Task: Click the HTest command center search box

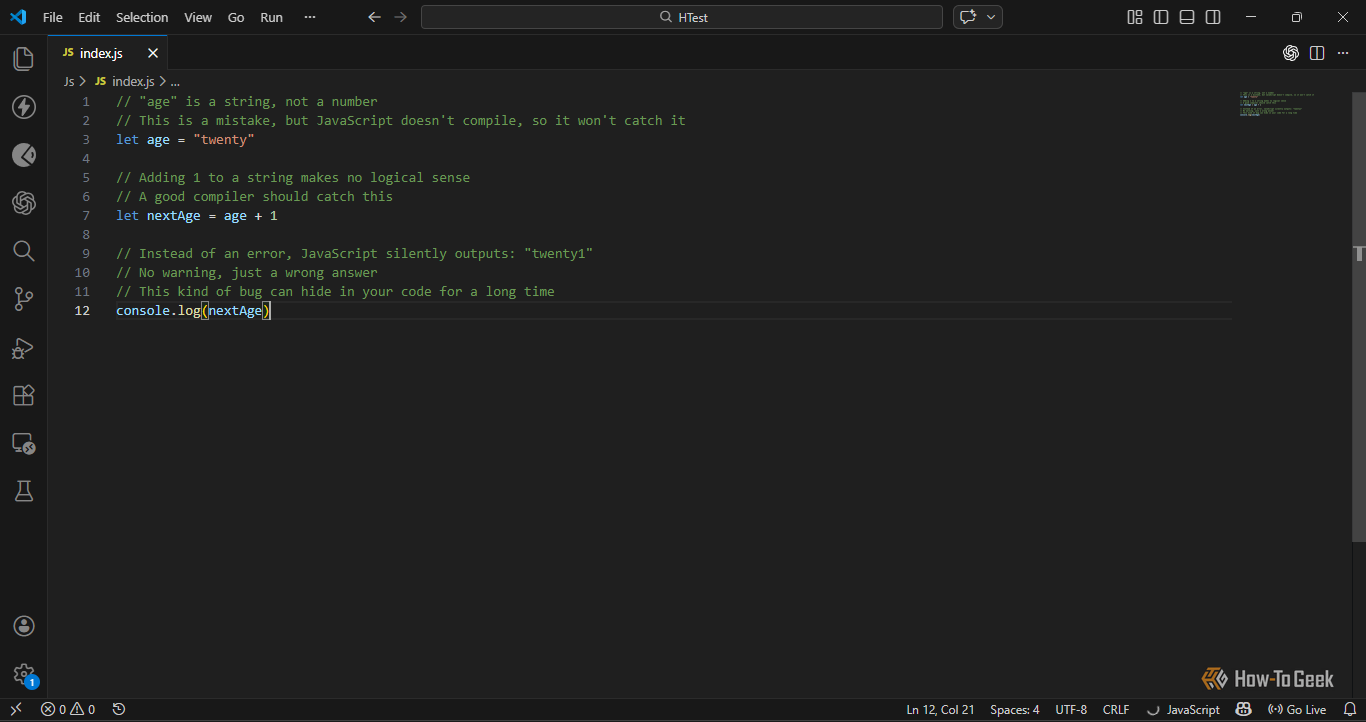Action: pos(682,17)
